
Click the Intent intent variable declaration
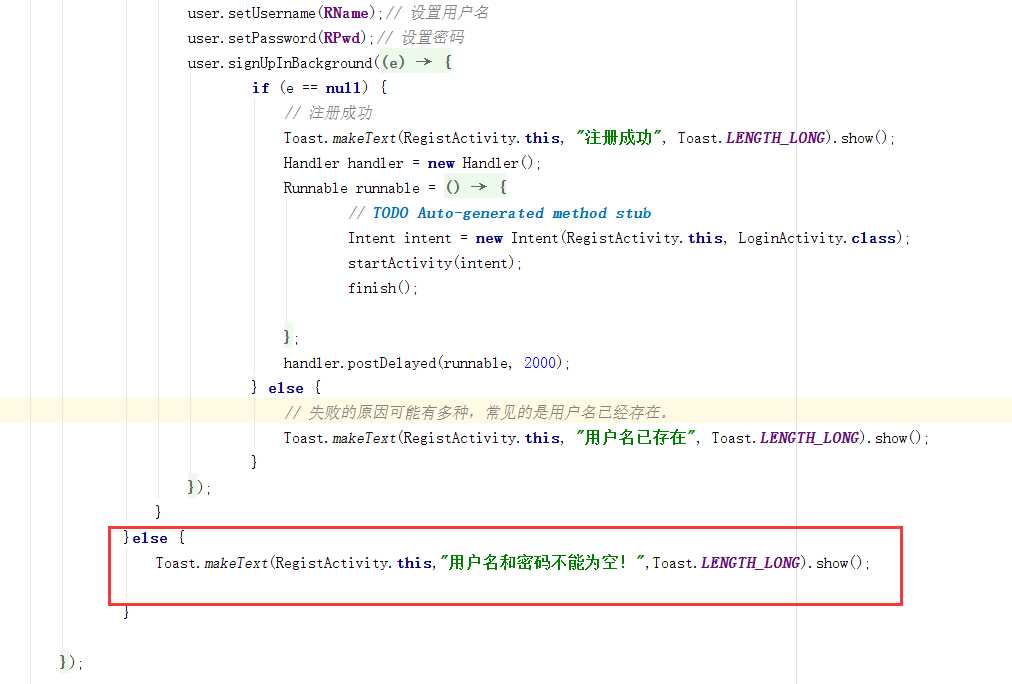click(x=400, y=238)
